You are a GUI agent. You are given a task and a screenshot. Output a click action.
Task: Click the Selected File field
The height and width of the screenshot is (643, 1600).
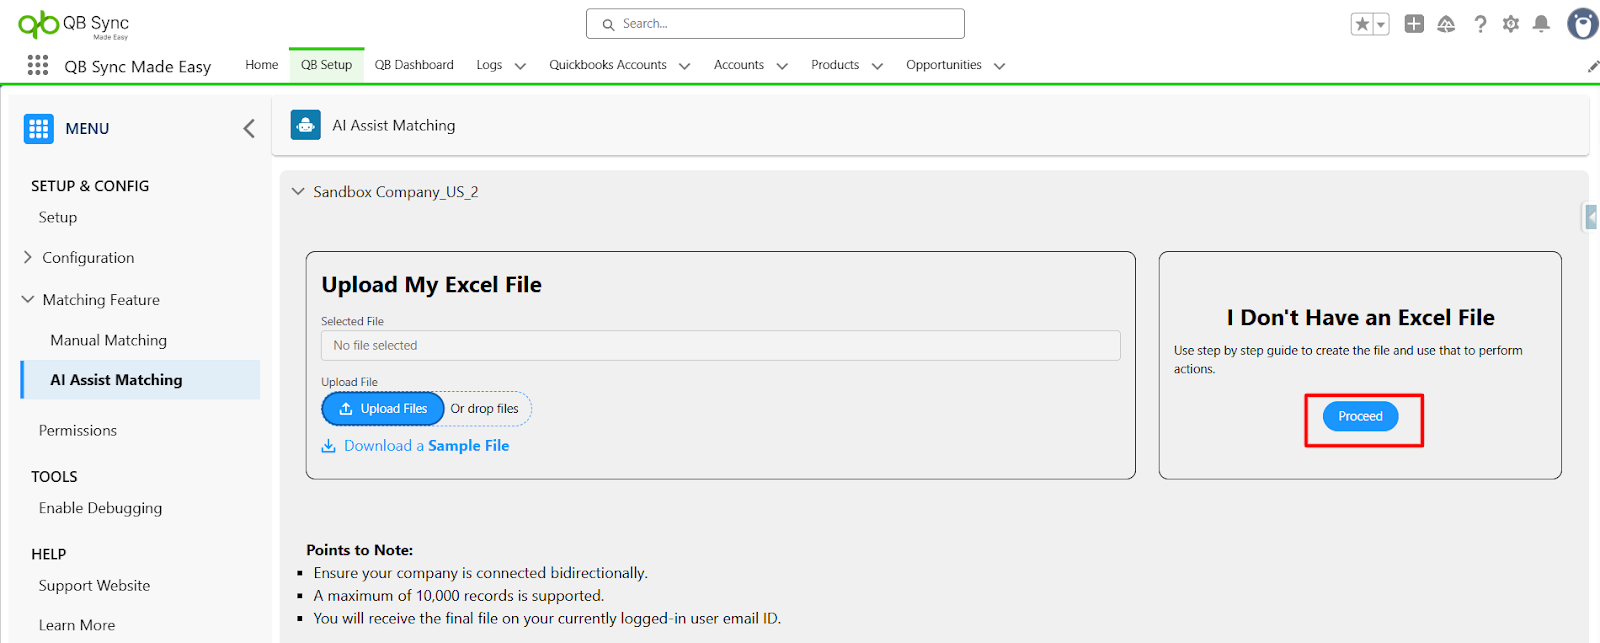click(720, 345)
